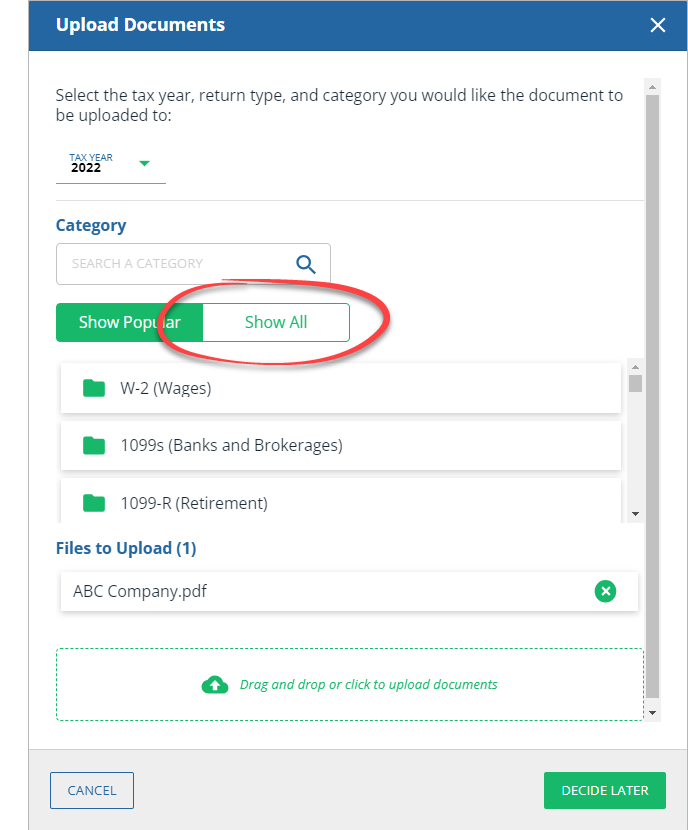The height and width of the screenshot is (830, 688).
Task: Click the cloud upload icon
Action: pyautogui.click(x=215, y=685)
